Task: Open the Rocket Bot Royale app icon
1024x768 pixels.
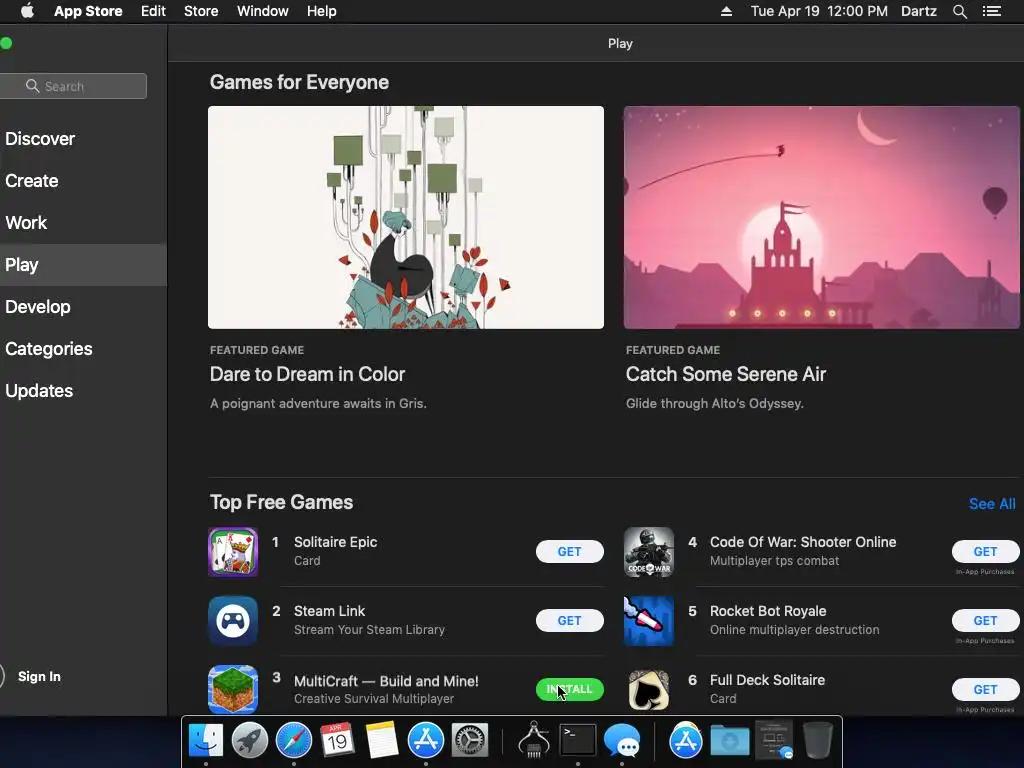Action: pos(648,620)
